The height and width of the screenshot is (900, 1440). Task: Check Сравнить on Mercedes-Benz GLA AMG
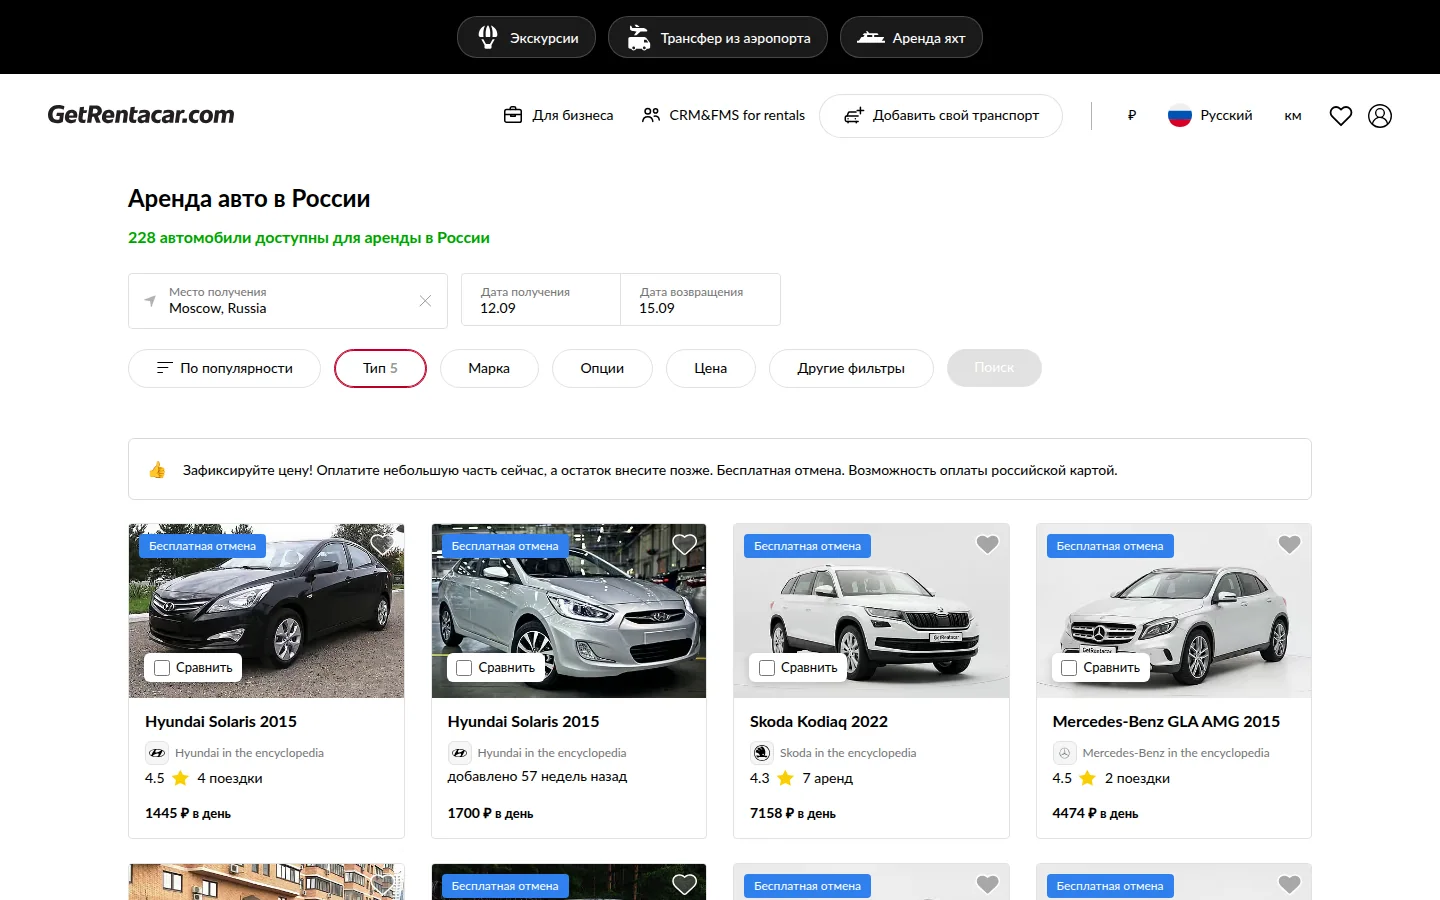point(1069,668)
